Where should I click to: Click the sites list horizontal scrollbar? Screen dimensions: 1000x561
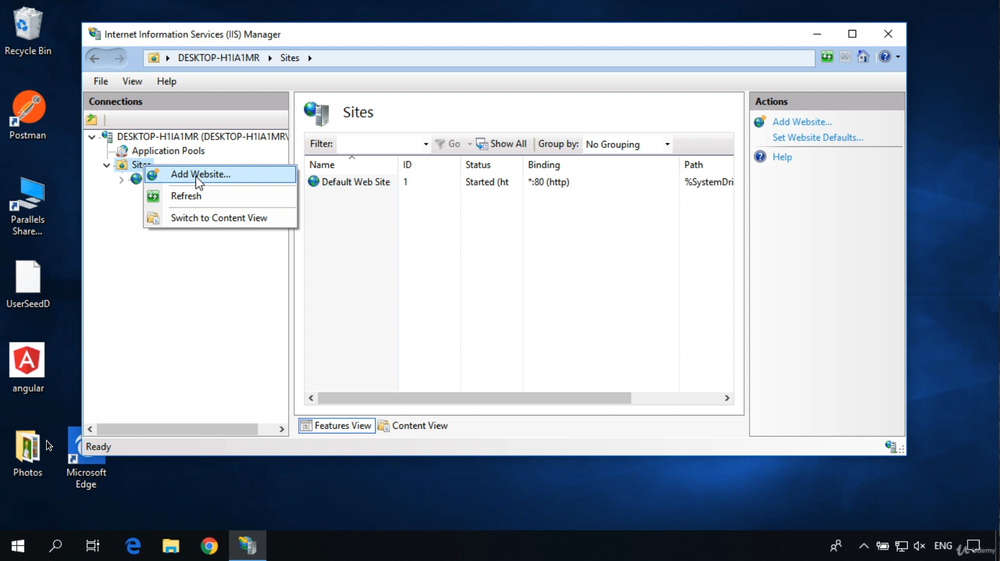474,398
